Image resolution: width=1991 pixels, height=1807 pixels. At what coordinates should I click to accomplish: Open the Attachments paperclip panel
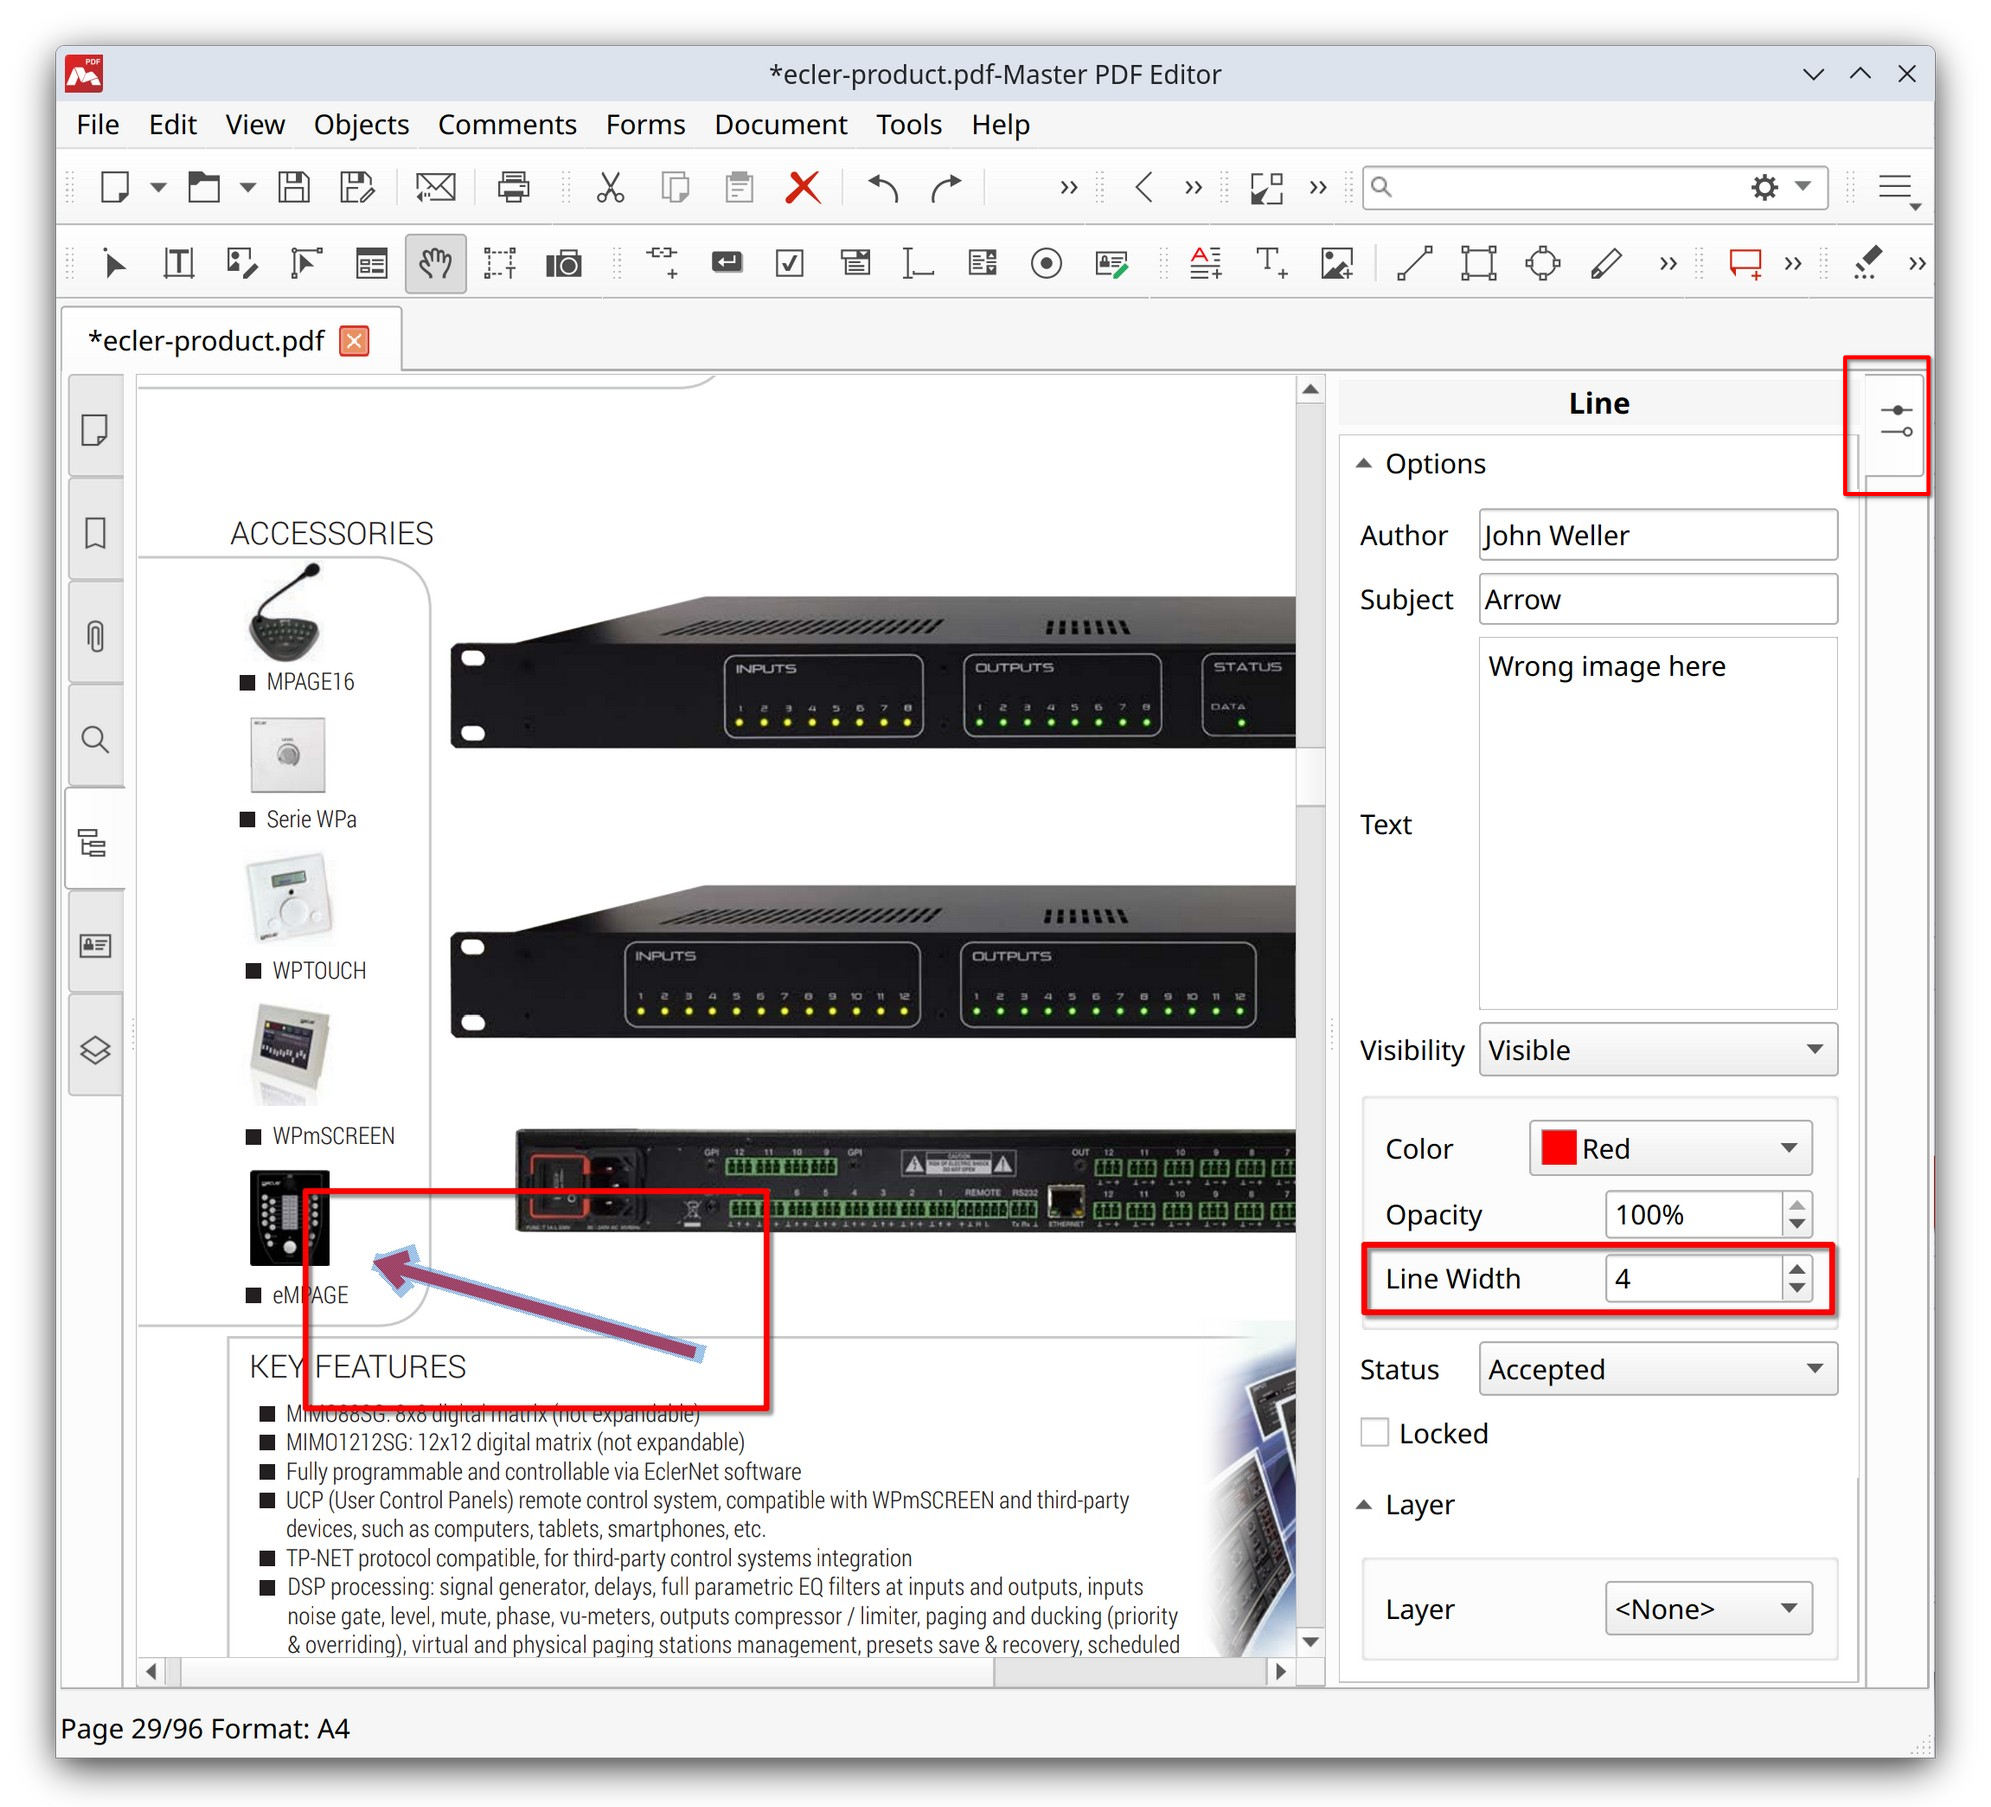pyautogui.click(x=95, y=635)
